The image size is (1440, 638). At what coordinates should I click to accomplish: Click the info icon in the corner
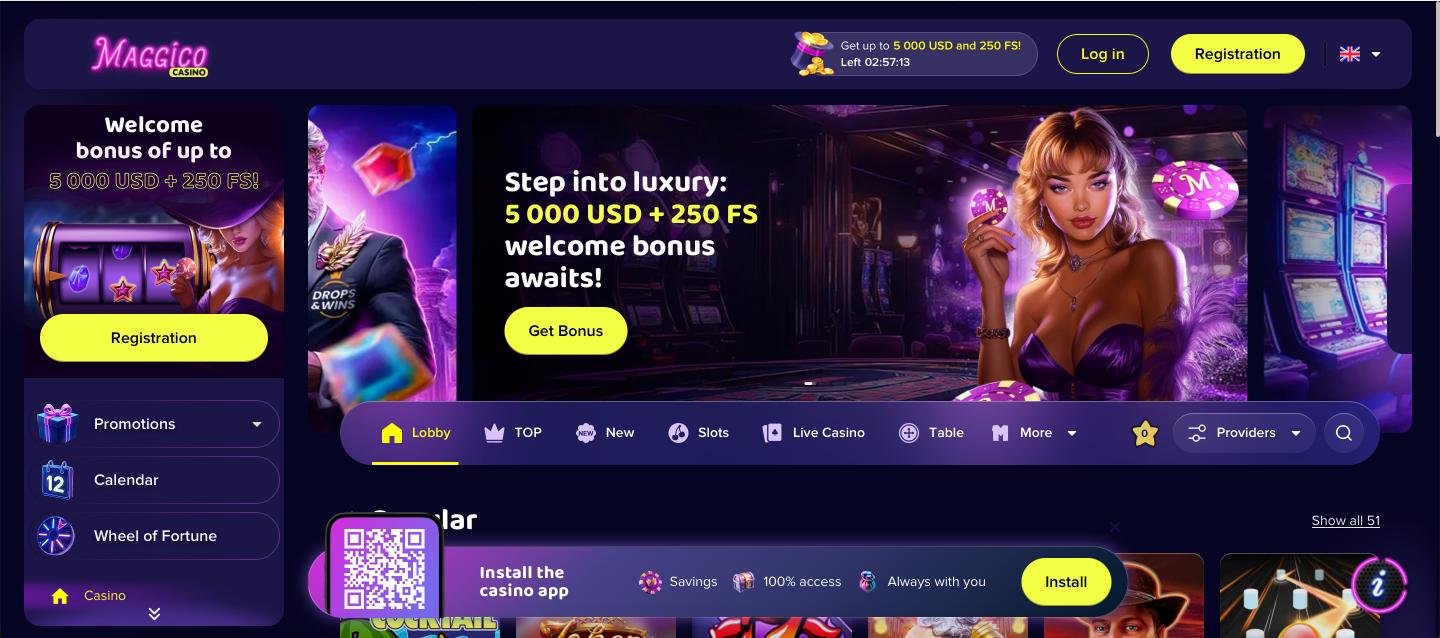(1379, 585)
